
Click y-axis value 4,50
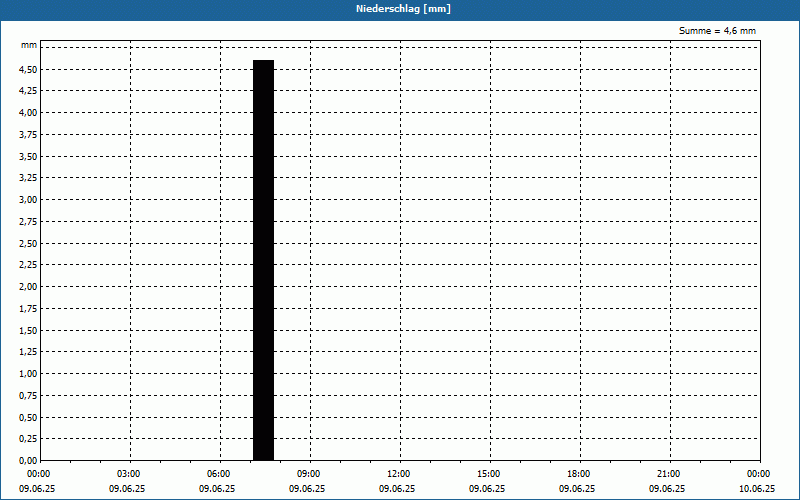pos(28,69)
